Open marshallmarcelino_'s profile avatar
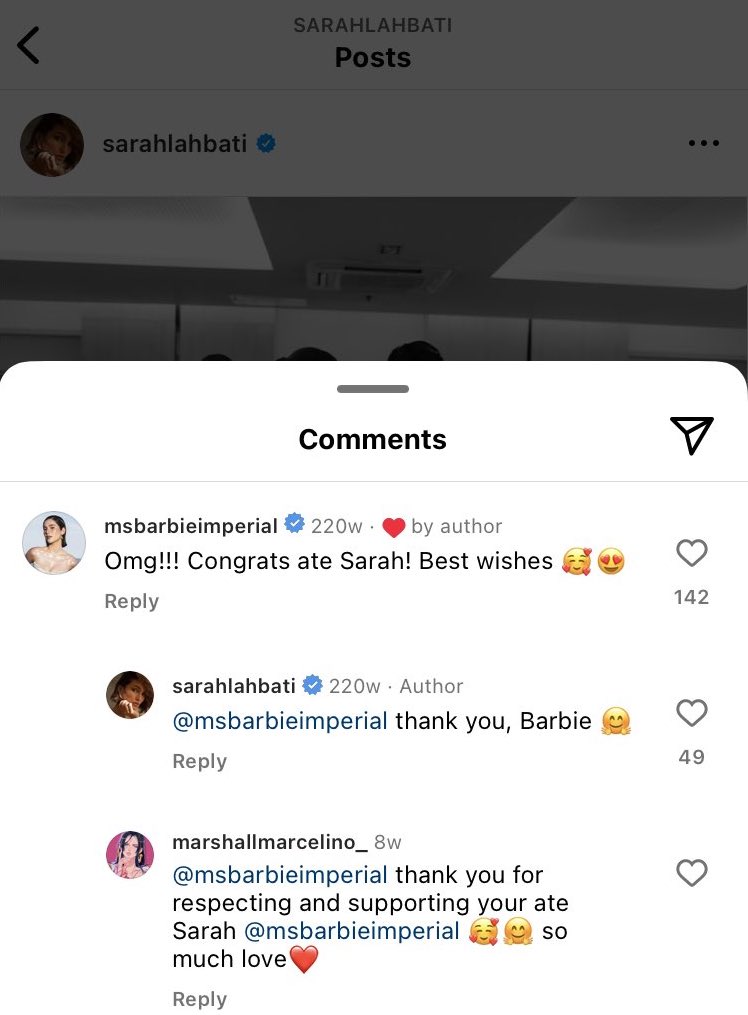The height and width of the screenshot is (1015, 748). pos(130,855)
